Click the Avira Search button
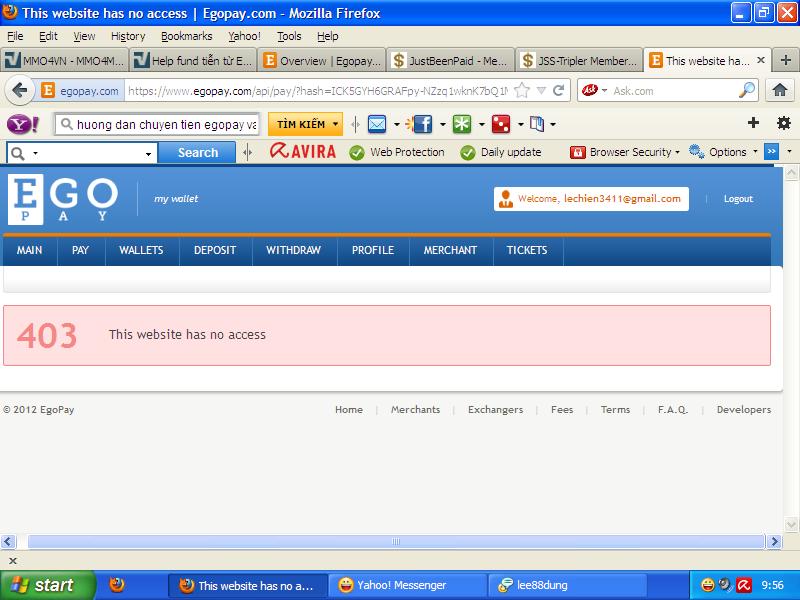 [x=197, y=153]
